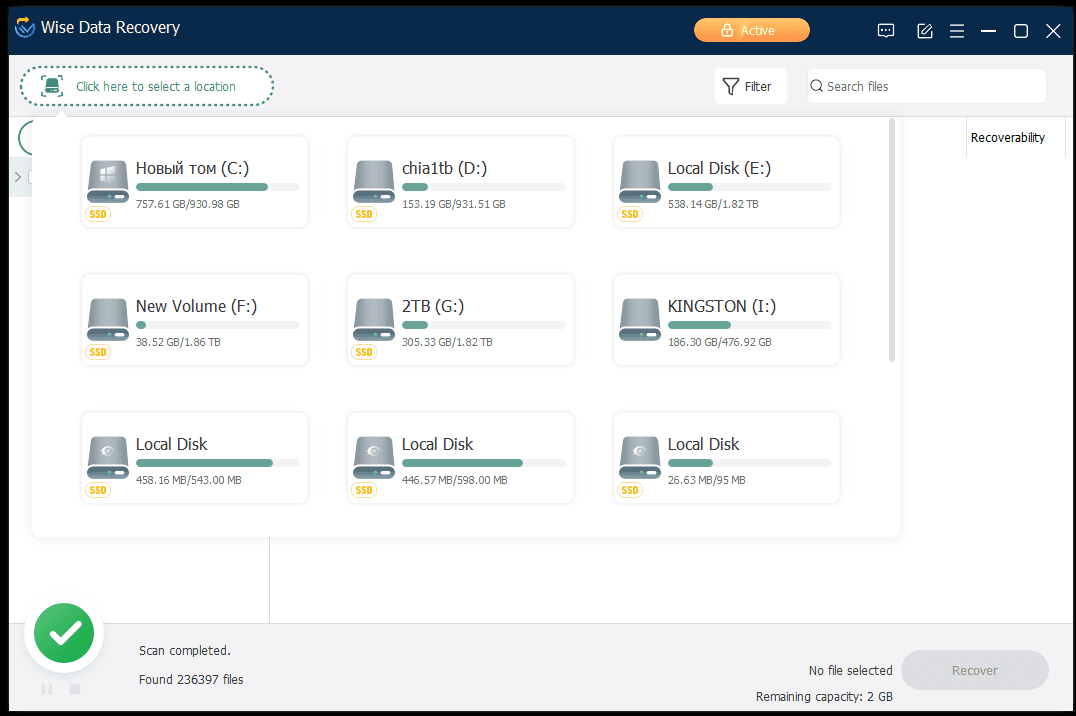Click the edit note icon in title bar
Screen dimensions: 1076x716
[924, 31]
